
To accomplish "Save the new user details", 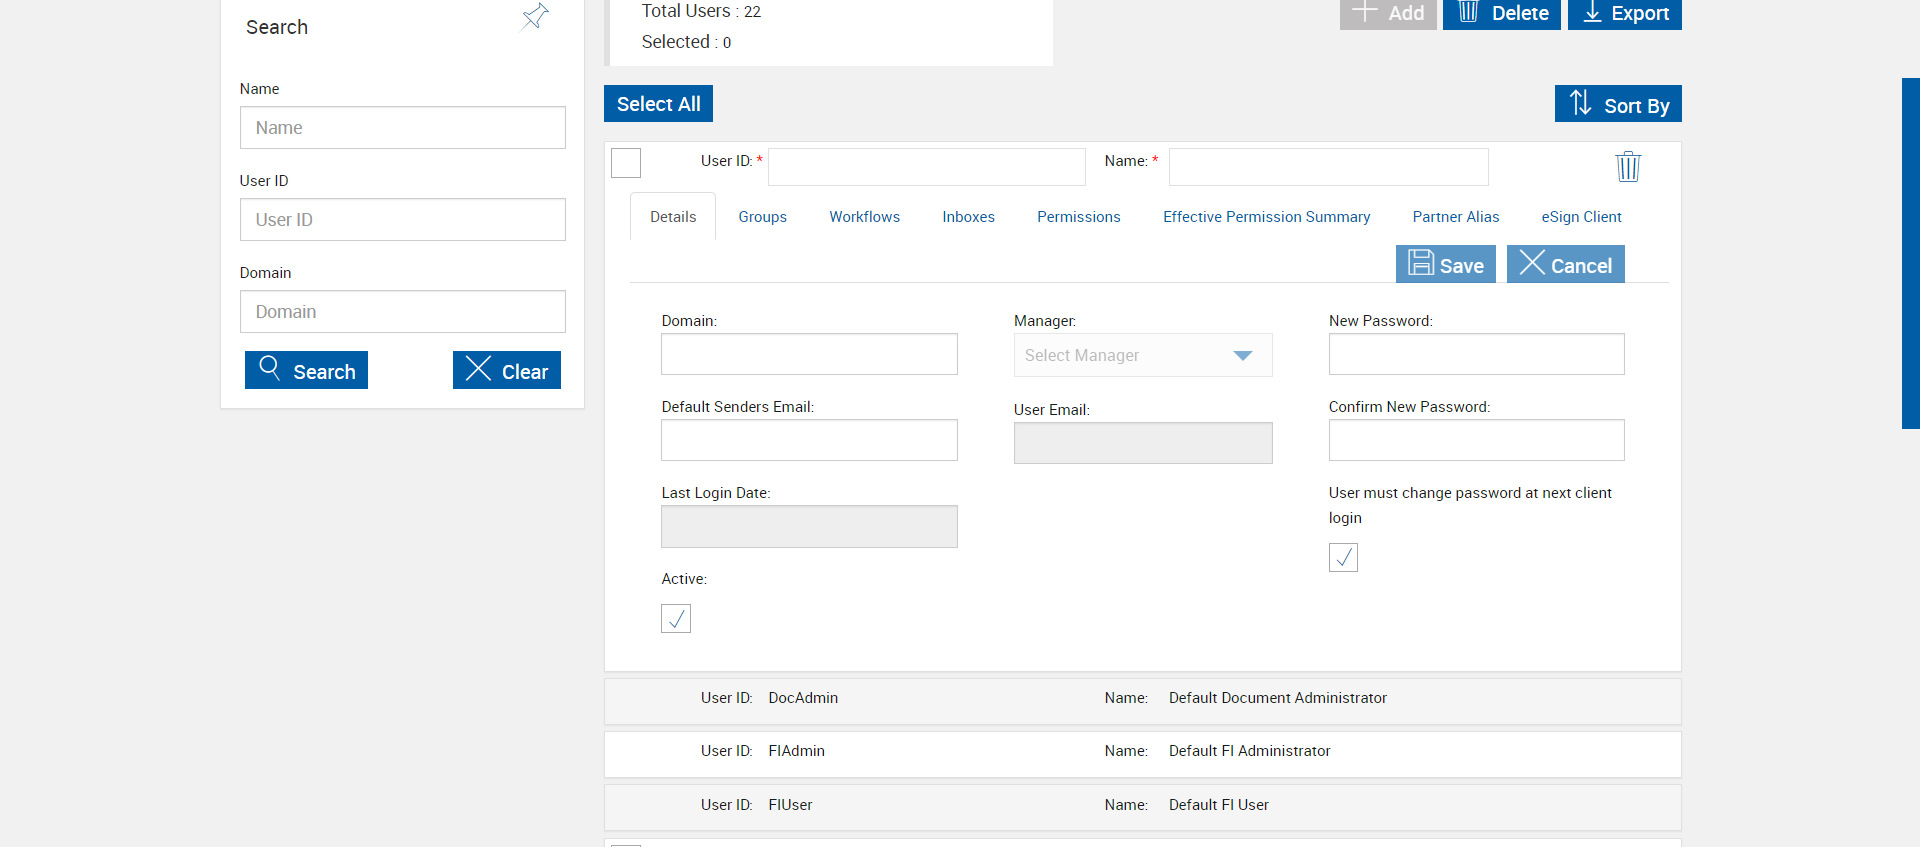I will point(1445,265).
